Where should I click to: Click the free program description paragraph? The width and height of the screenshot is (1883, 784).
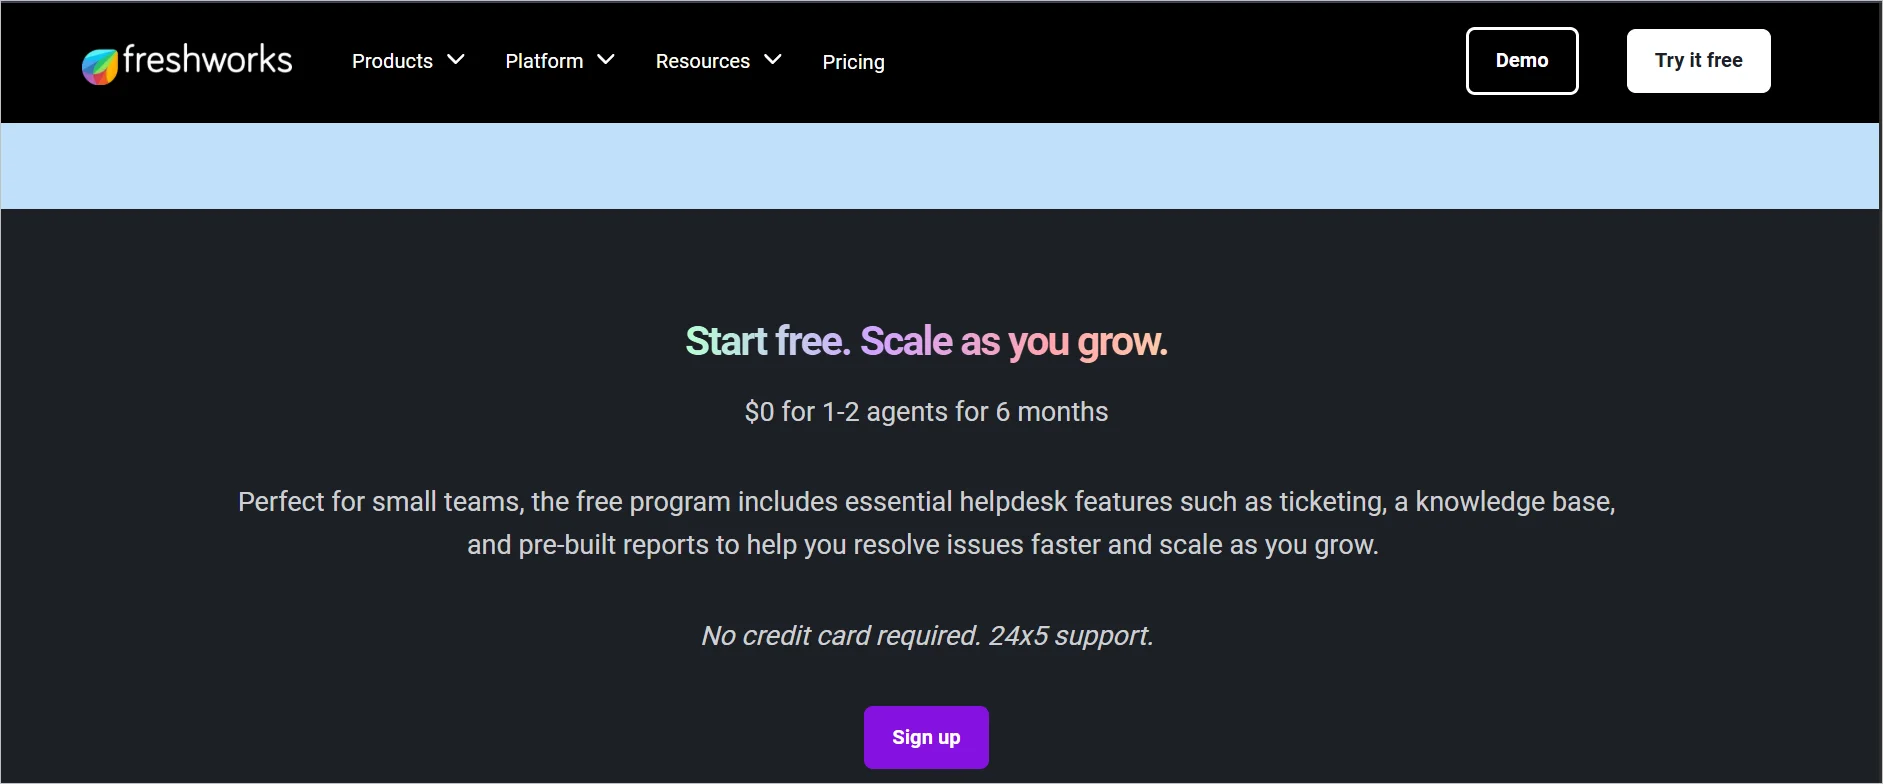pyautogui.click(x=925, y=522)
